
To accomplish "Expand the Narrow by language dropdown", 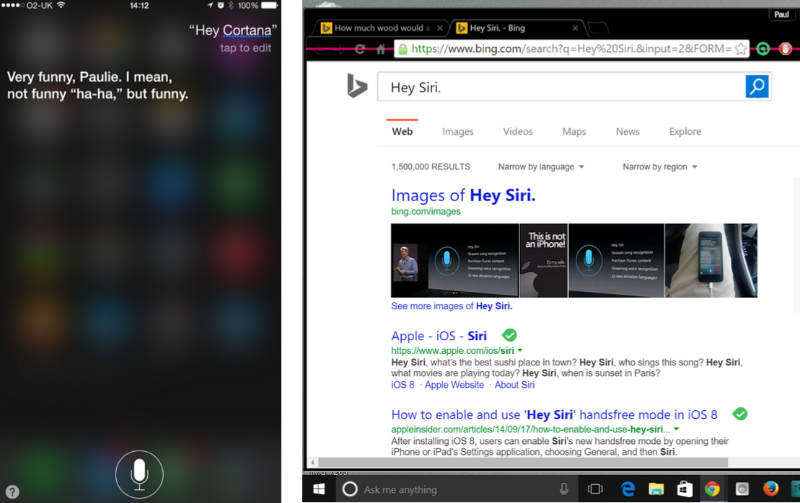I will [541, 166].
